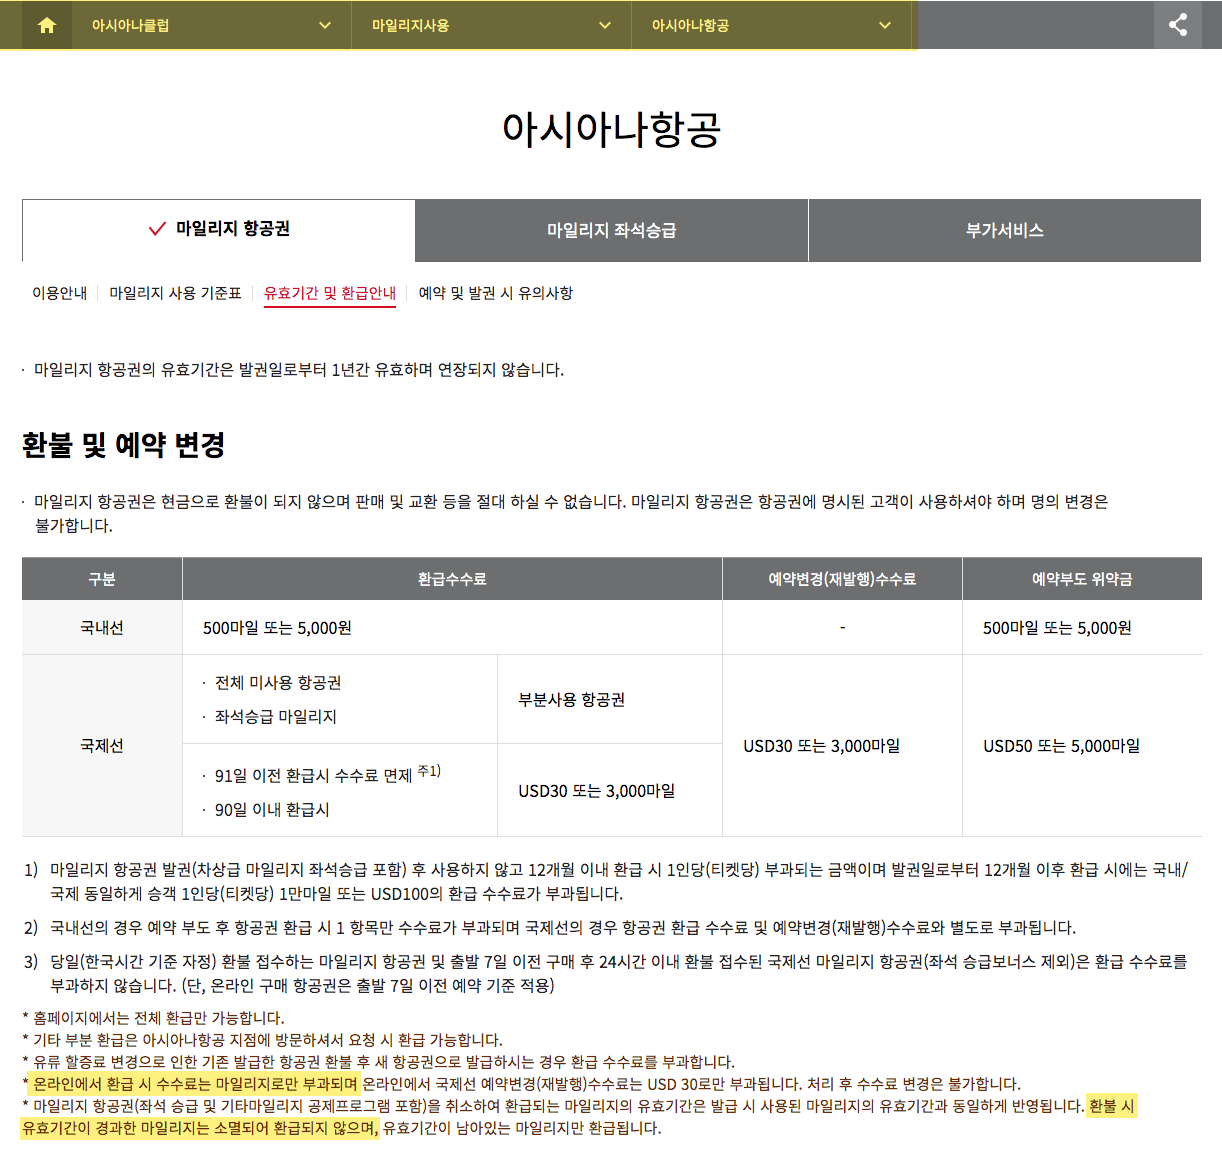The height and width of the screenshot is (1156, 1222).
Task: Click the 예약부도 위약금 column header
Action: point(1082,579)
